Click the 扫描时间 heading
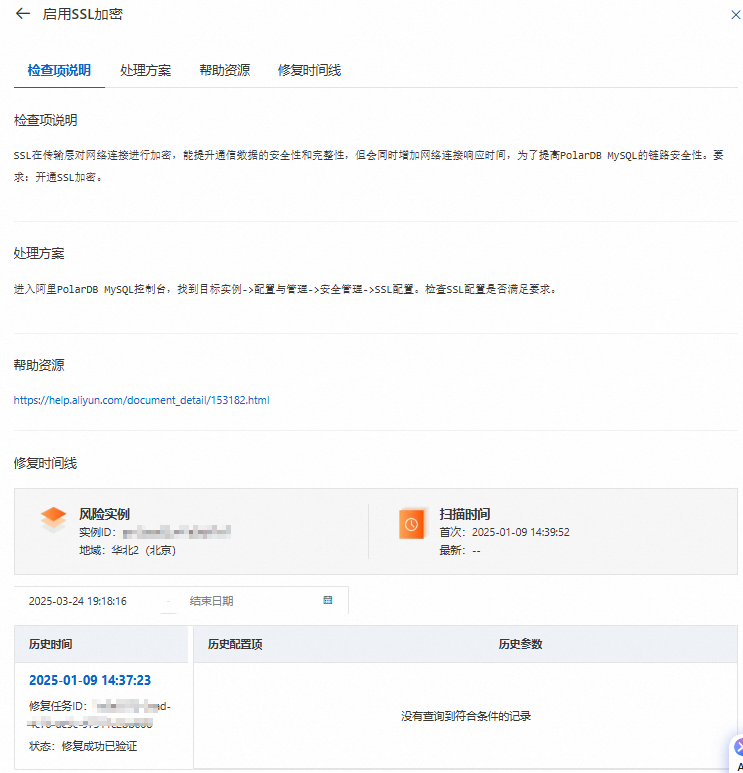Image resolution: width=743 pixels, height=773 pixels. pos(464,514)
